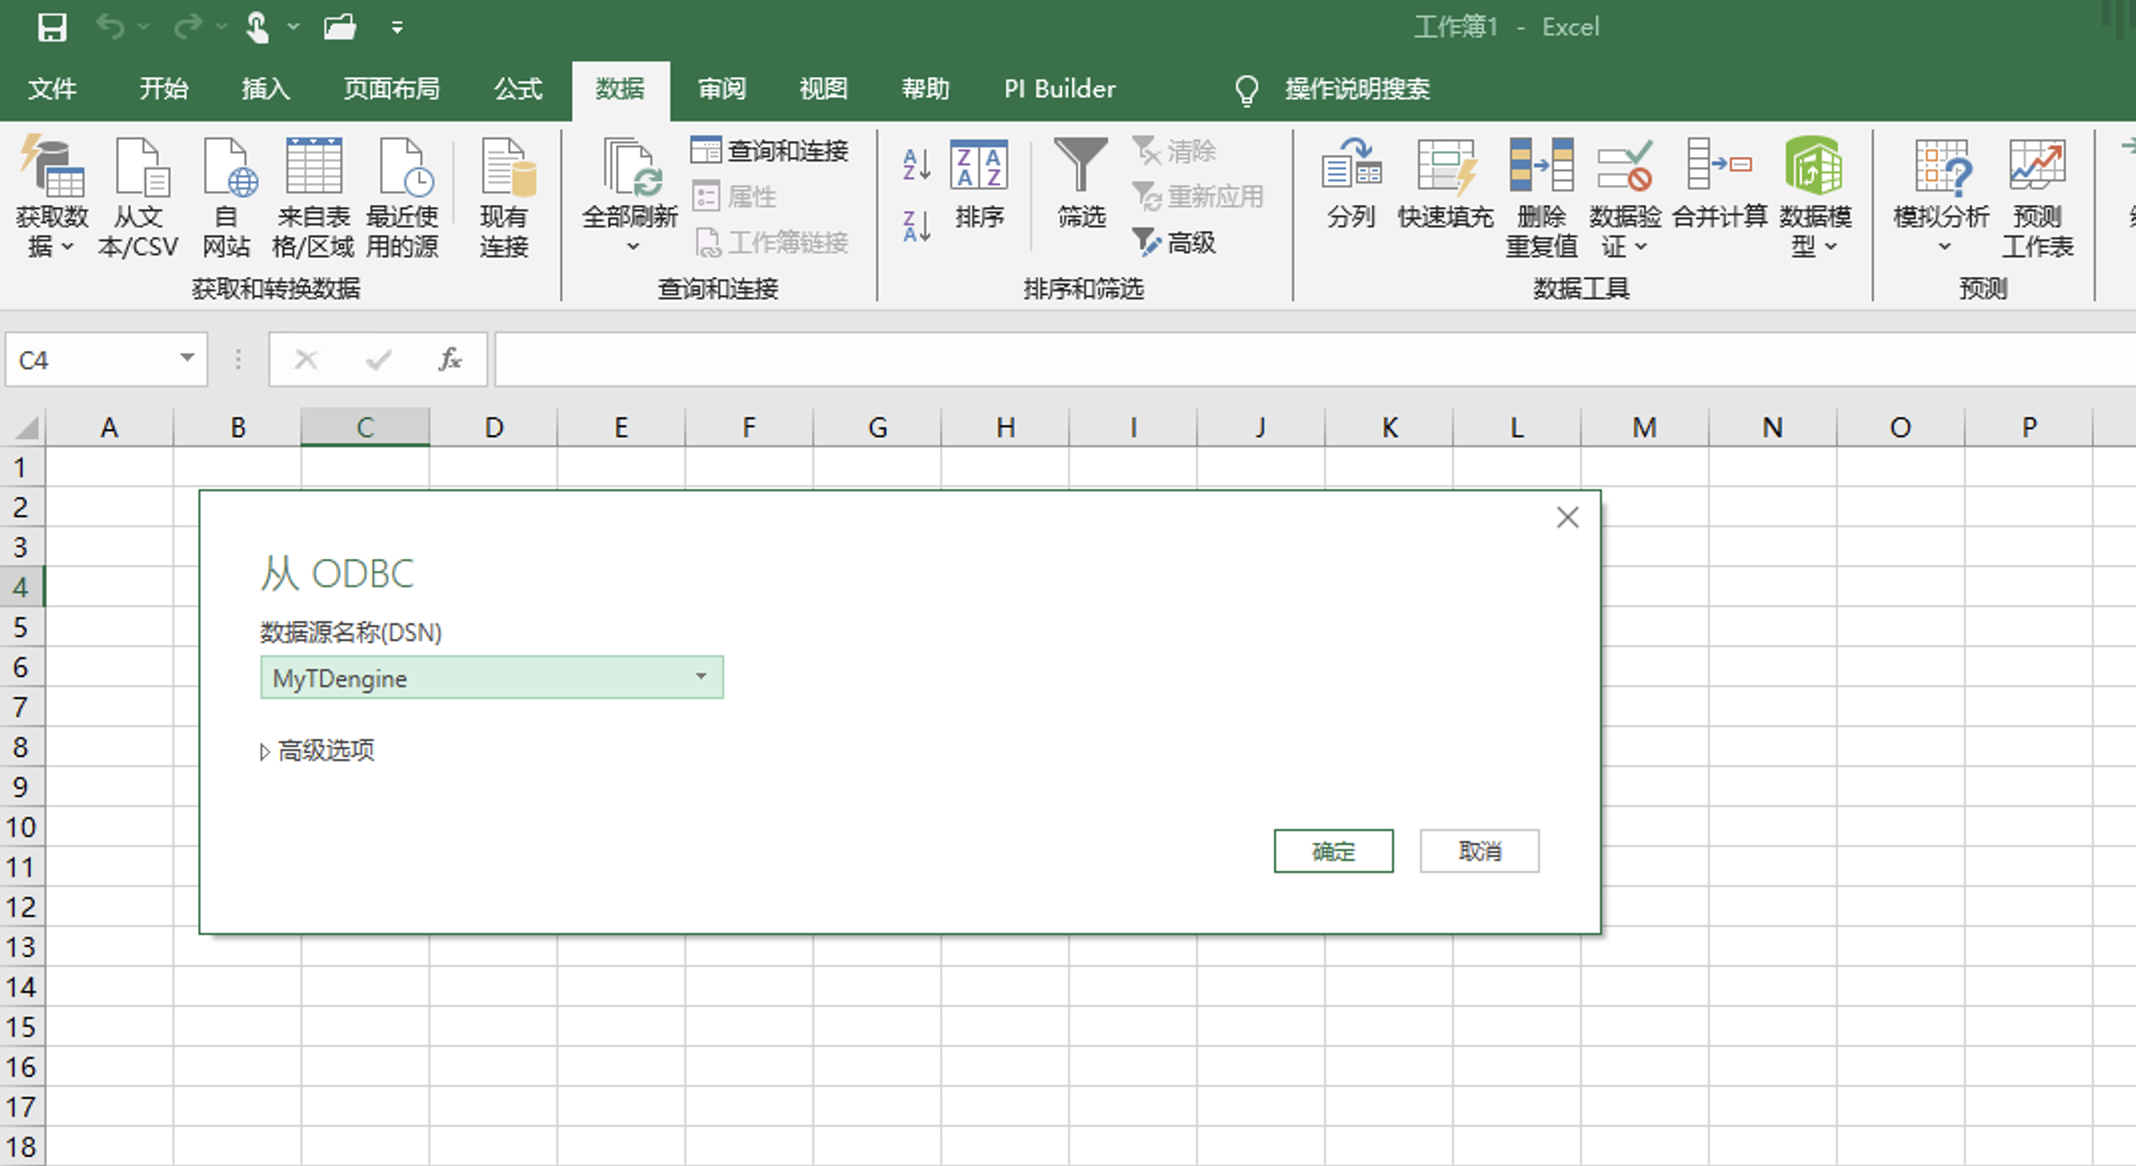Switch to the PI Builder tab

pos(1058,89)
